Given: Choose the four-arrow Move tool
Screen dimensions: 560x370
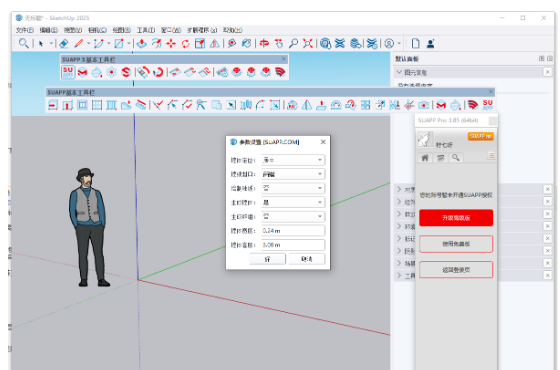Looking at the screenshot, I should pos(171,44).
